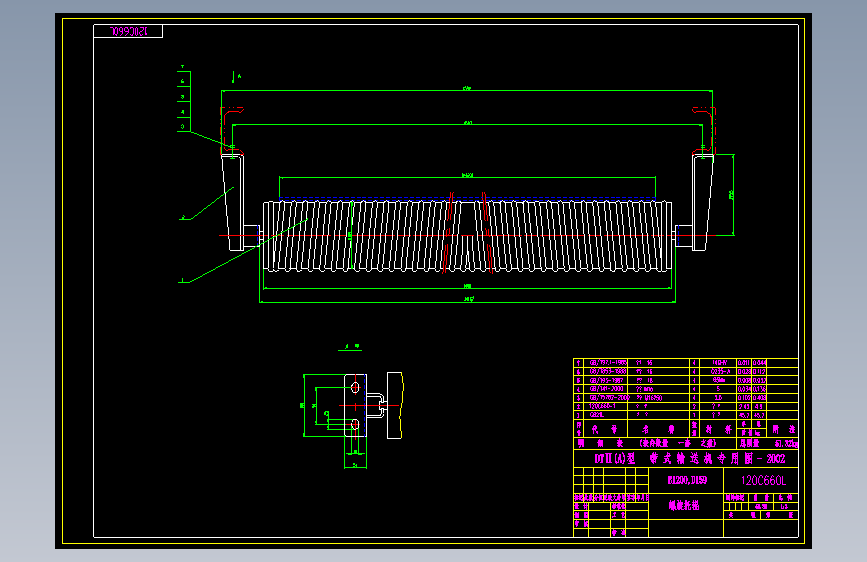Click the left support bracket of the roller
This screenshot has height=562, width=867.
click(x=233, y=202)
